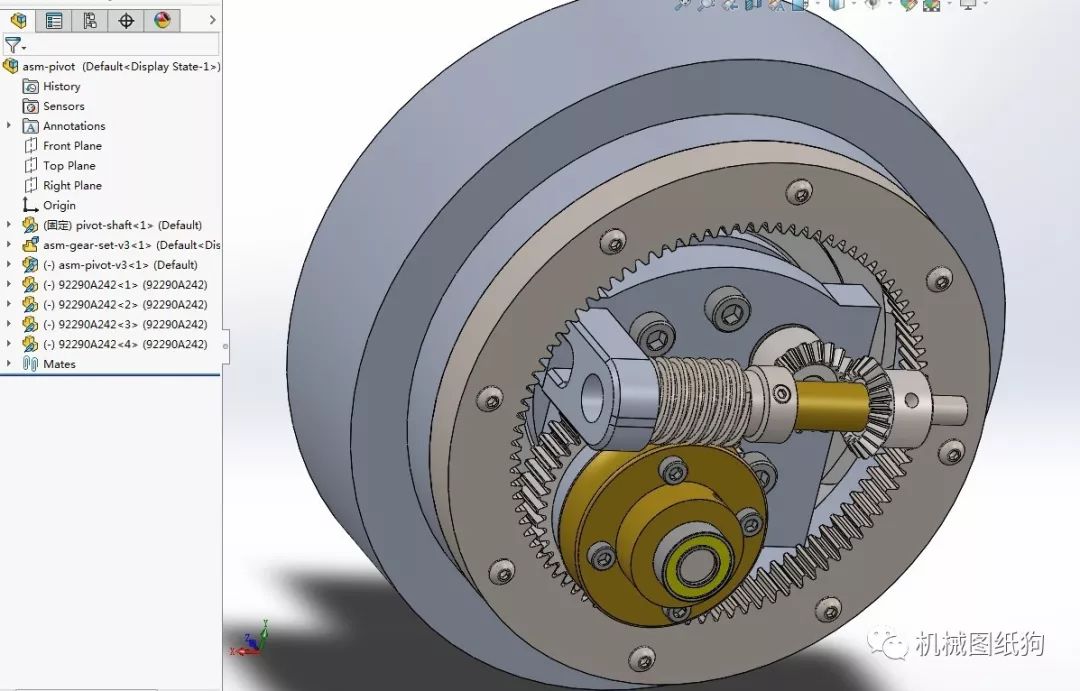Open the DisplayManager color-sphere tab

point(163,21)
